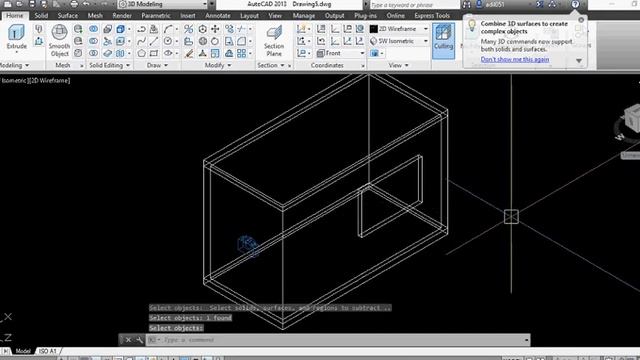Image resolution: width=640 pixels, height=360 pixels.
Task: Open the Express Tools ribbon tab
Action: (432, 16)
